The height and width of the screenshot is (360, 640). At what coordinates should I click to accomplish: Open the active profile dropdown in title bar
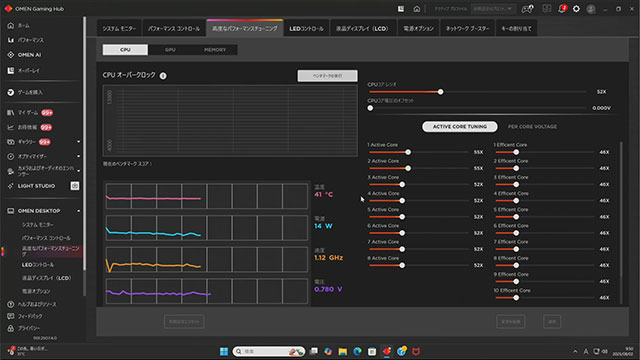click(493, 9)
